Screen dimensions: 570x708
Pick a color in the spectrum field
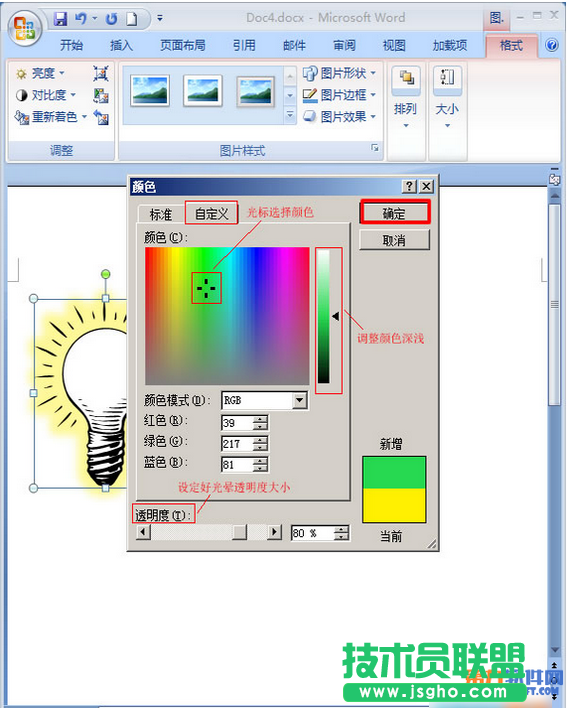227,316
